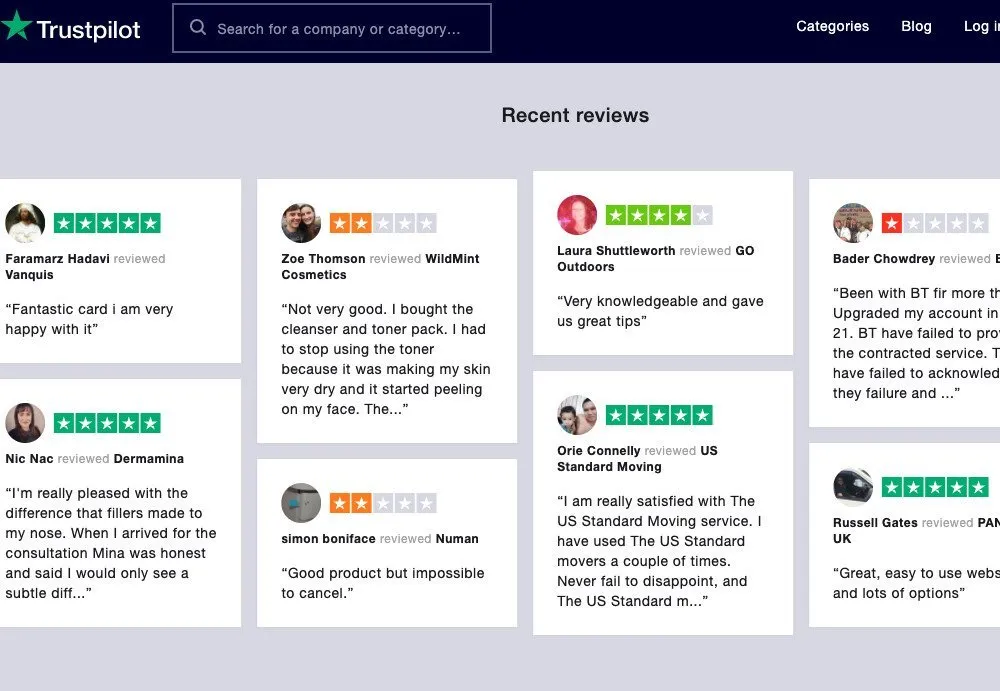Click Russell Gates' helmet avatar
1000x691 pixels.
pyautogui.click(x=853, y=487)
